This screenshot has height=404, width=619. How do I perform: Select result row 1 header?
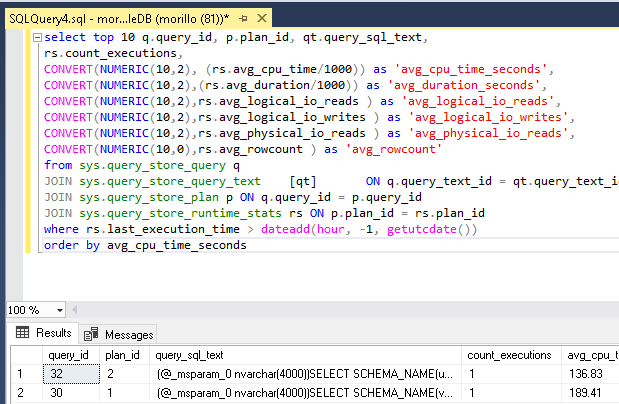26,374
